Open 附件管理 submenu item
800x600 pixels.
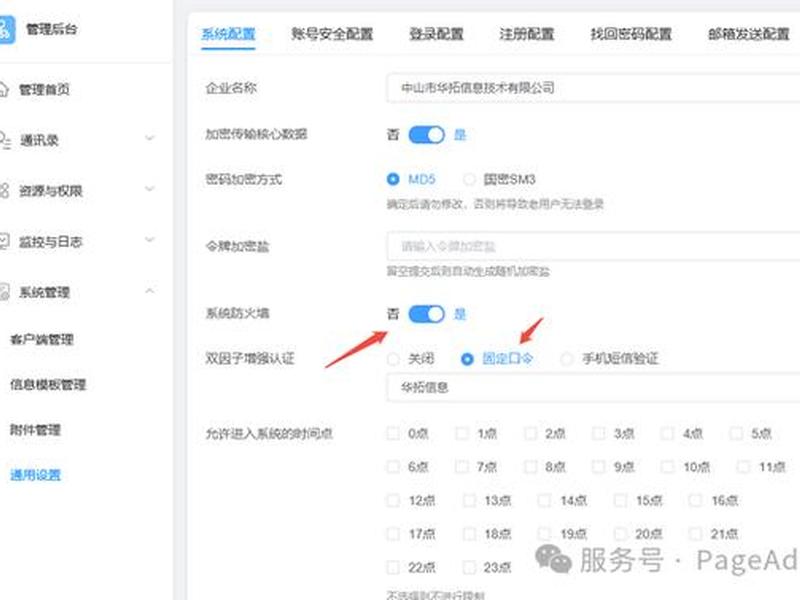(35, 430)
